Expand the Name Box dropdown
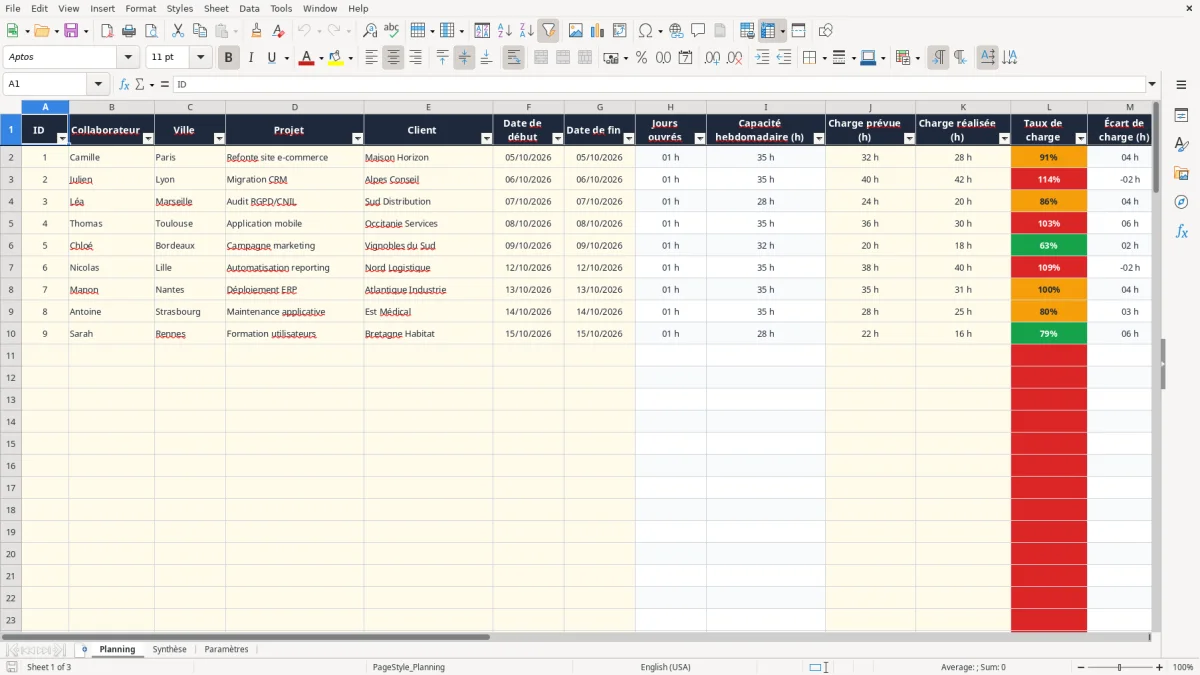Viewport: 1200px width, 675px height. click(98, 85)
